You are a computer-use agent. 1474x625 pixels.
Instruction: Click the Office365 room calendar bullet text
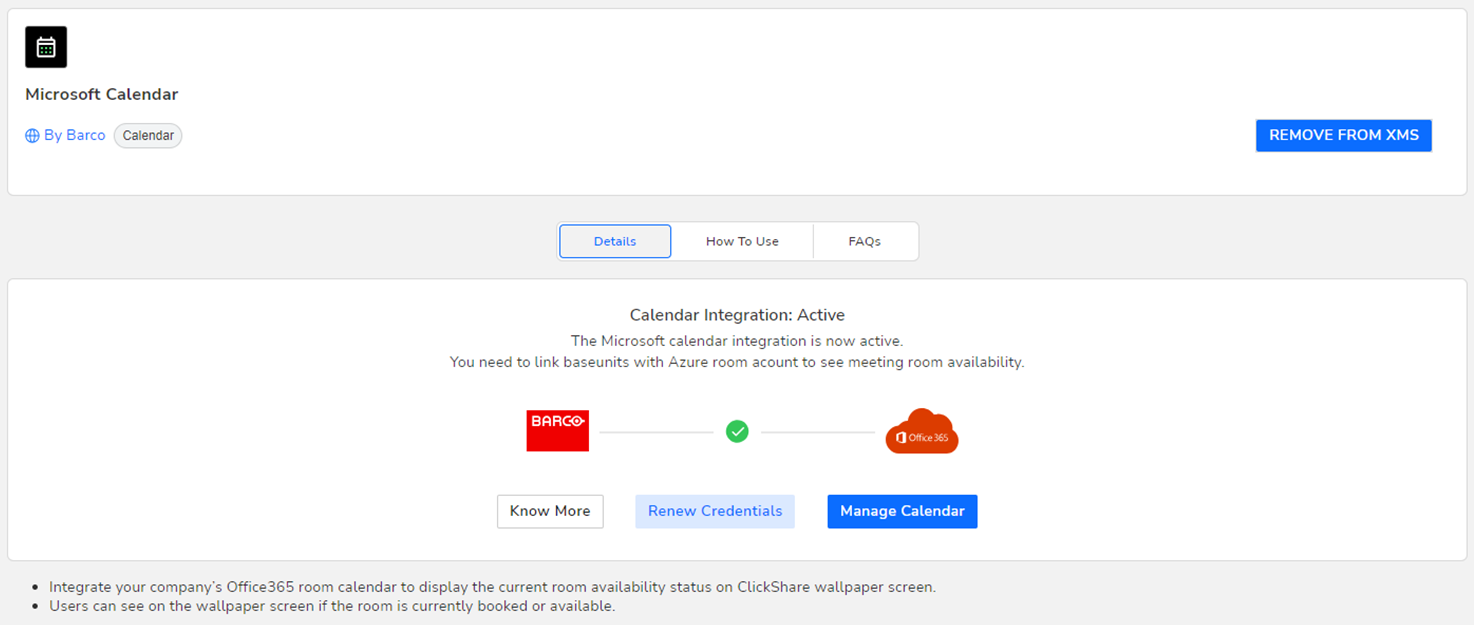click(x=492, y=587)
